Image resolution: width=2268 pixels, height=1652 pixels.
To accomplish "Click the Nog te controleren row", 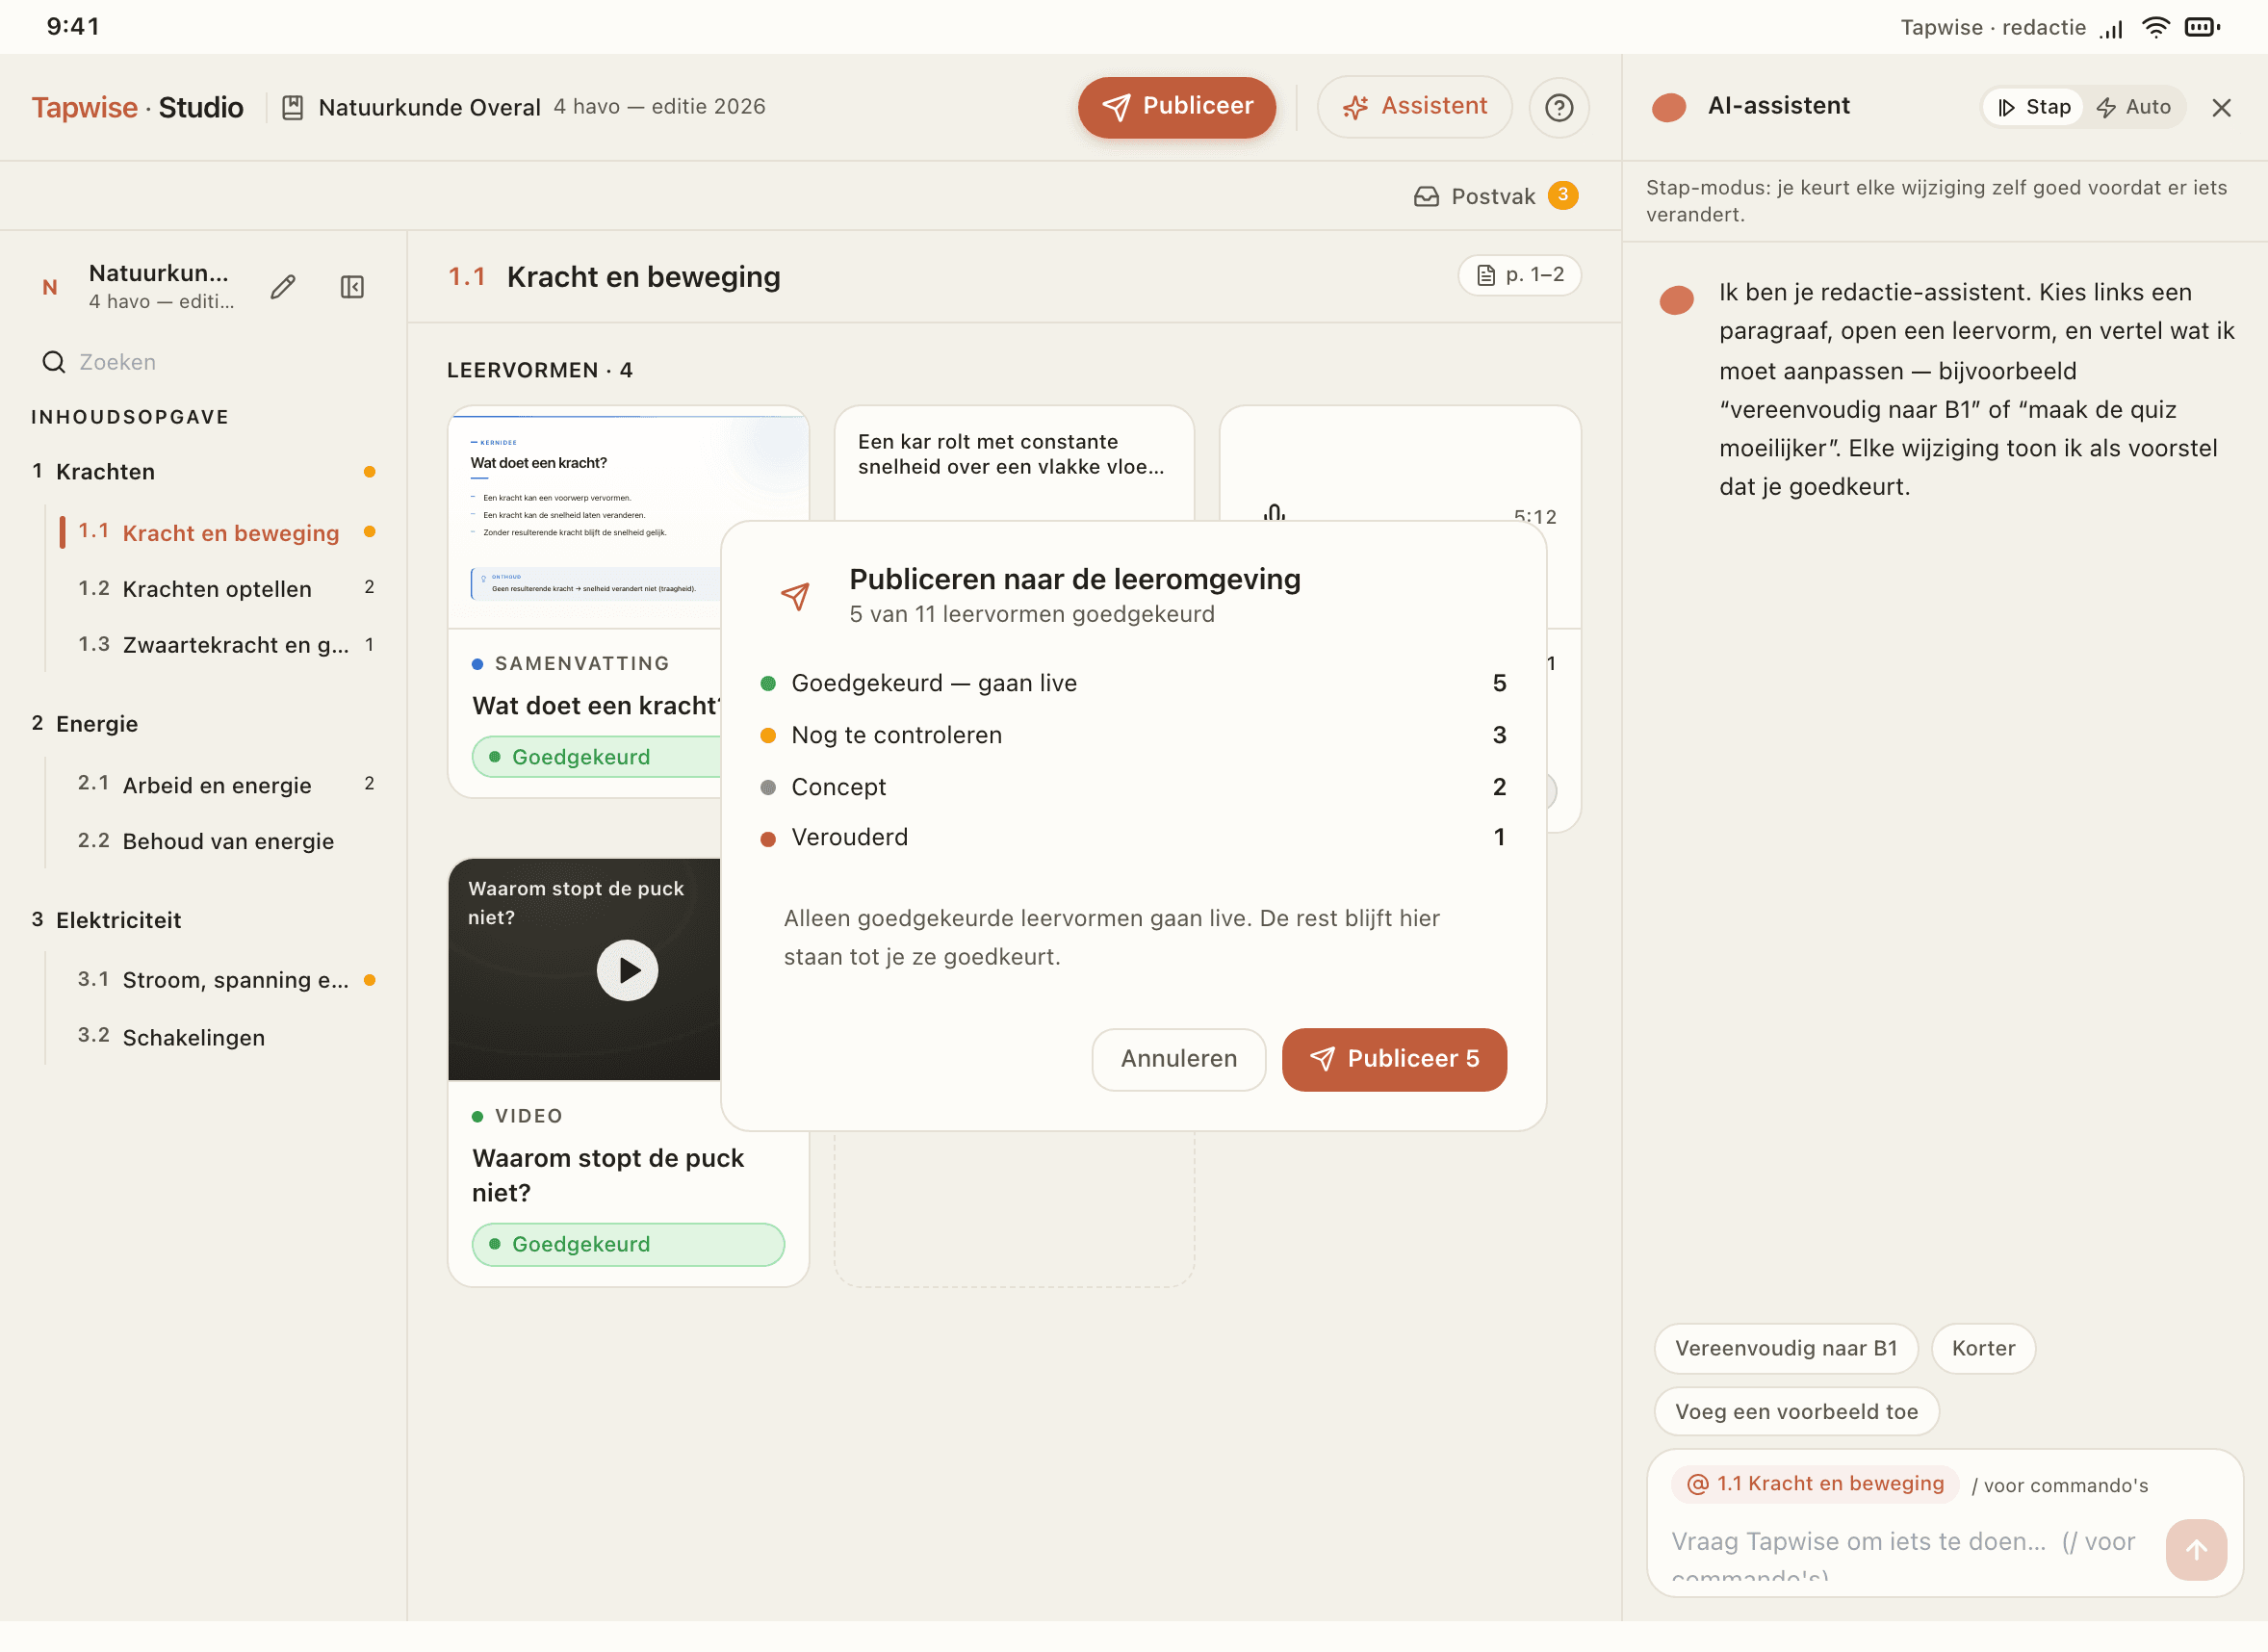I will point(1133,735).
